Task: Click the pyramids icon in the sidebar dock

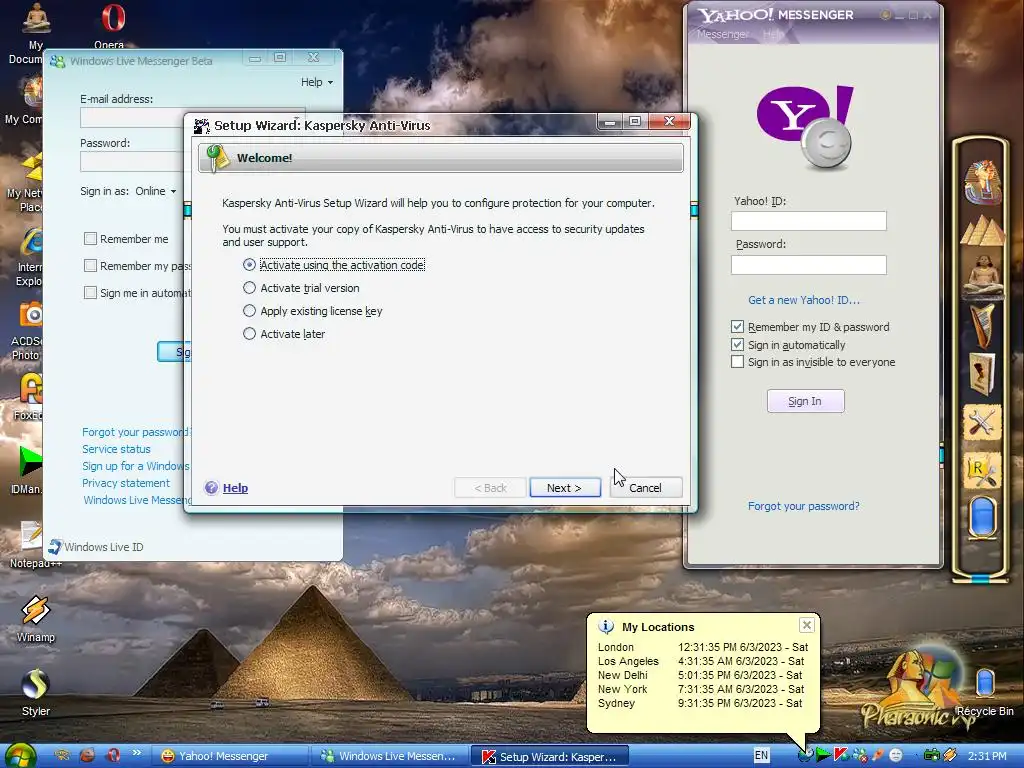Action: (982, 232)
